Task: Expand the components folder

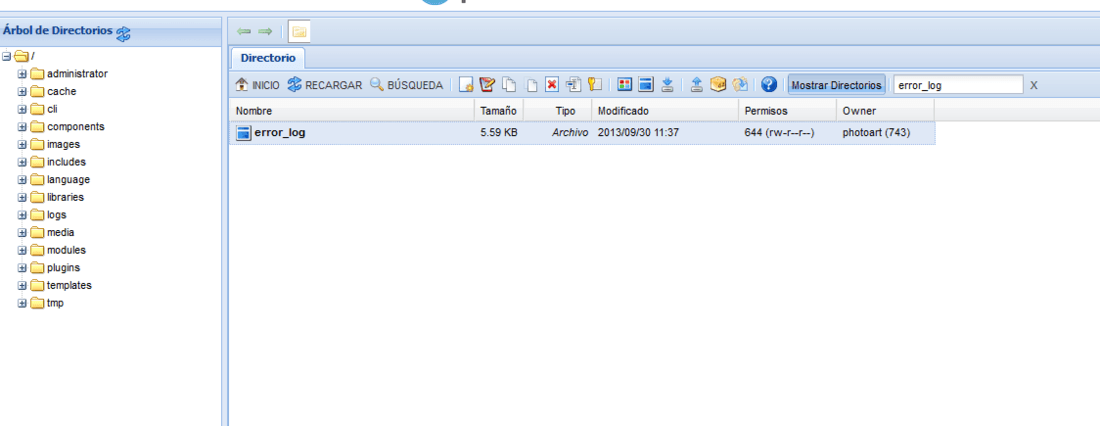Action: tap(22, 127)
